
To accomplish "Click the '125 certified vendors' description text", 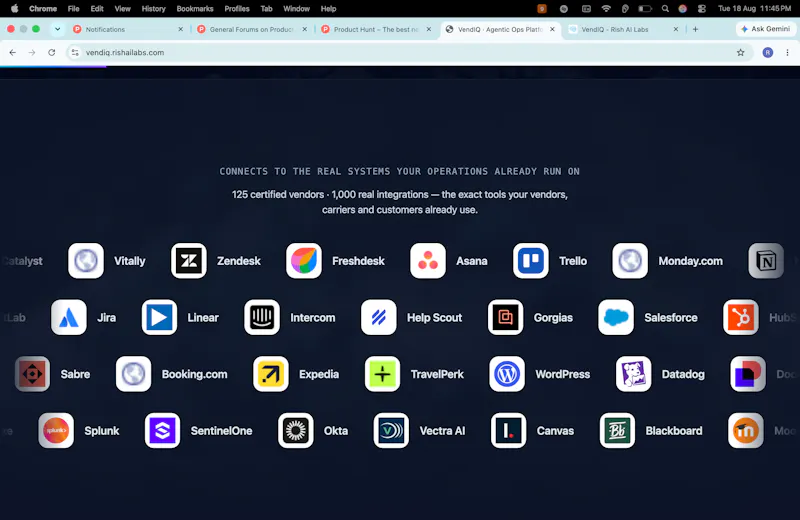I will [399, 202].
